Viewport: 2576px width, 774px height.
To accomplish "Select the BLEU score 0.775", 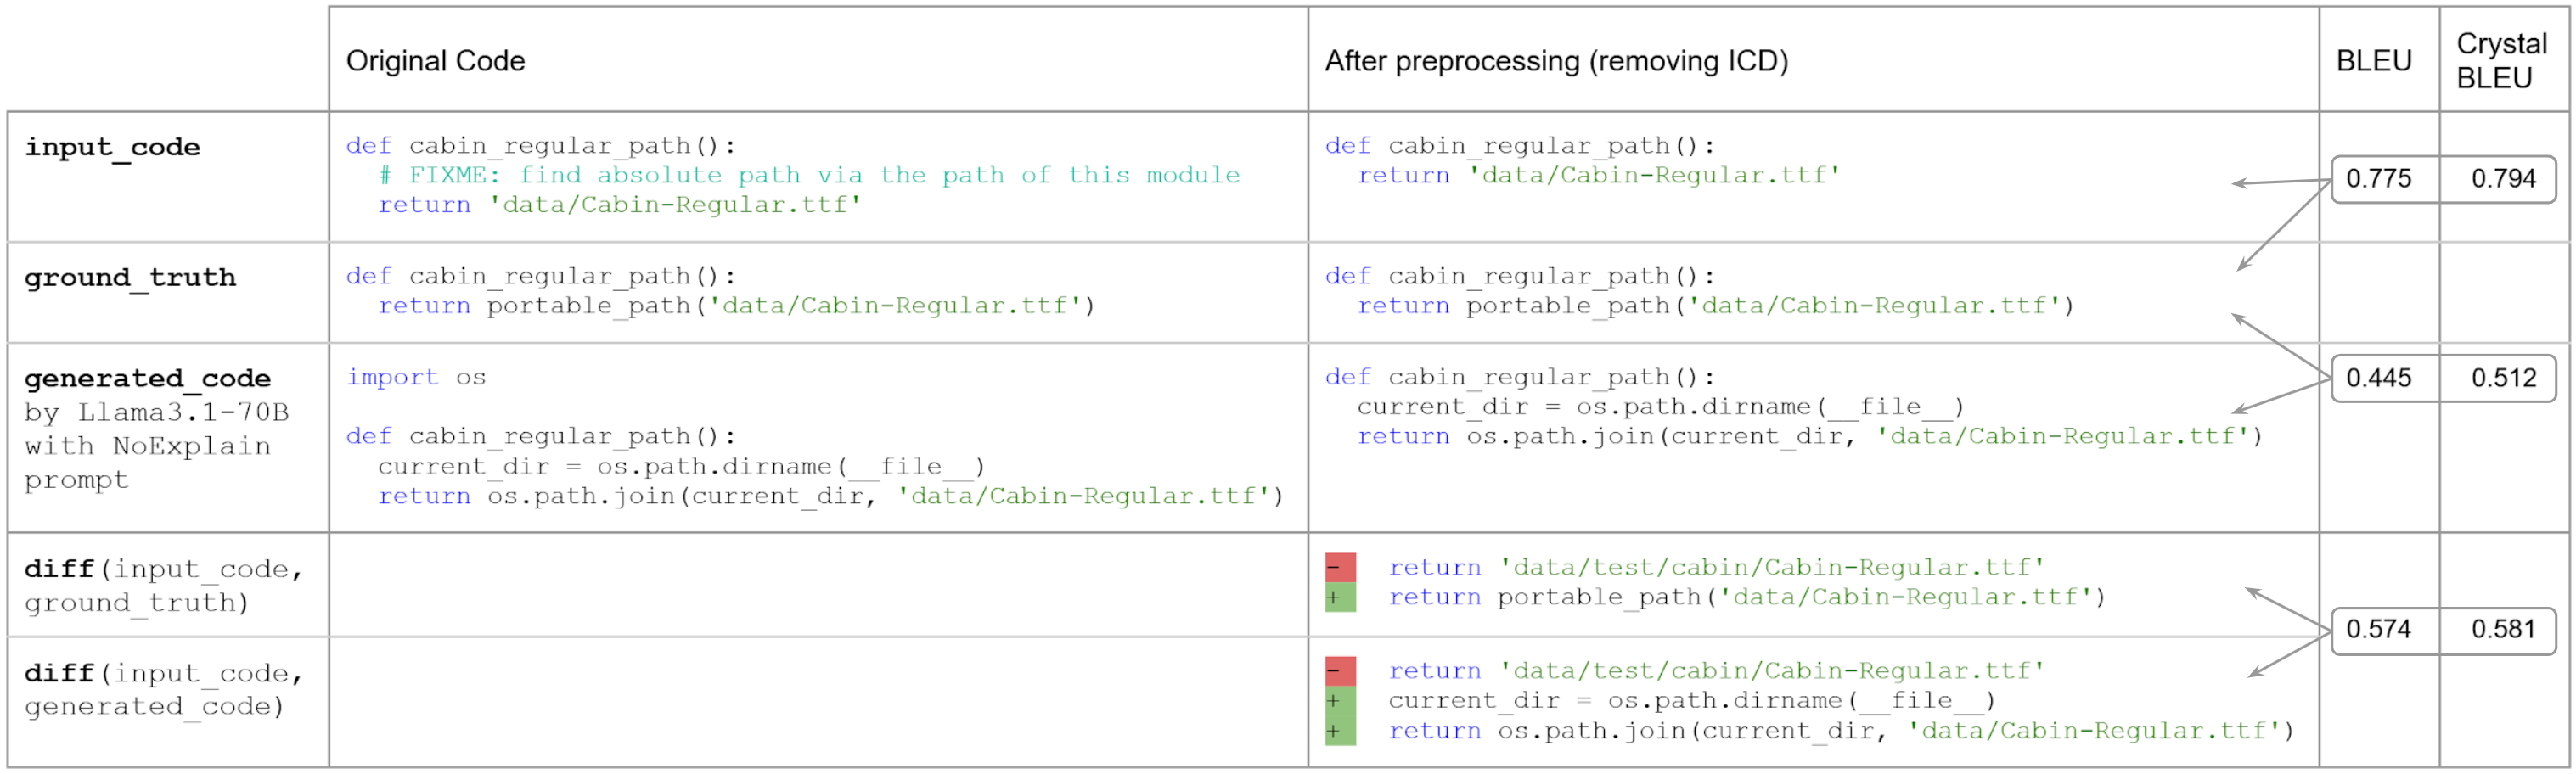I will coord(2378,179).
